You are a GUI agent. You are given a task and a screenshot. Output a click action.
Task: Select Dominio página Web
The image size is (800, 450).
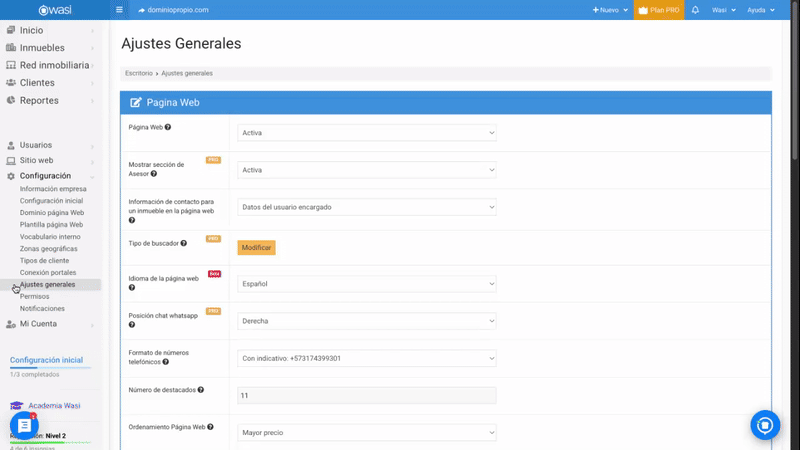click(x=52, y=213)
